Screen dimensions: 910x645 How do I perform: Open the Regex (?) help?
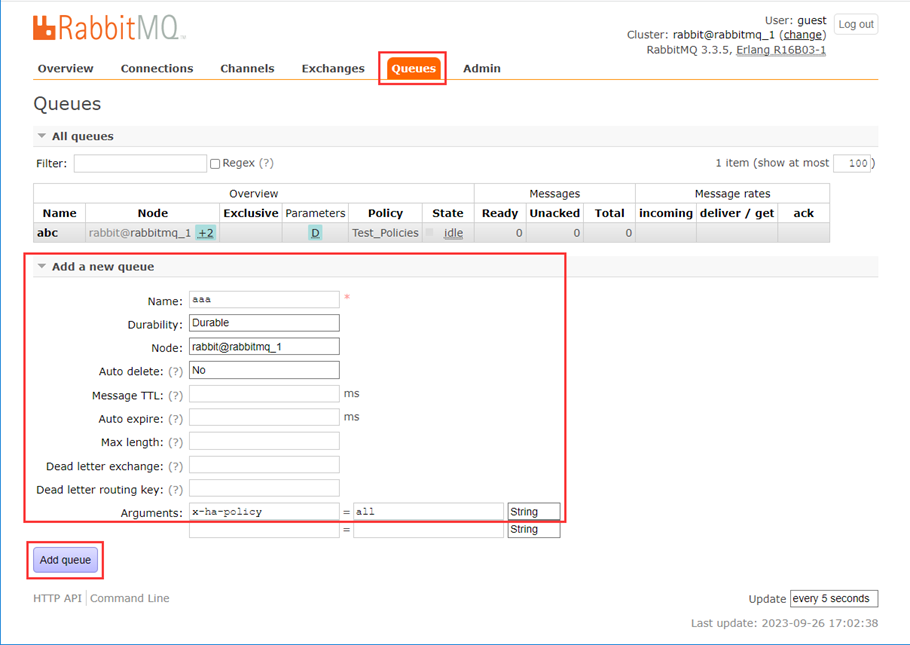(x=266, y=163)
